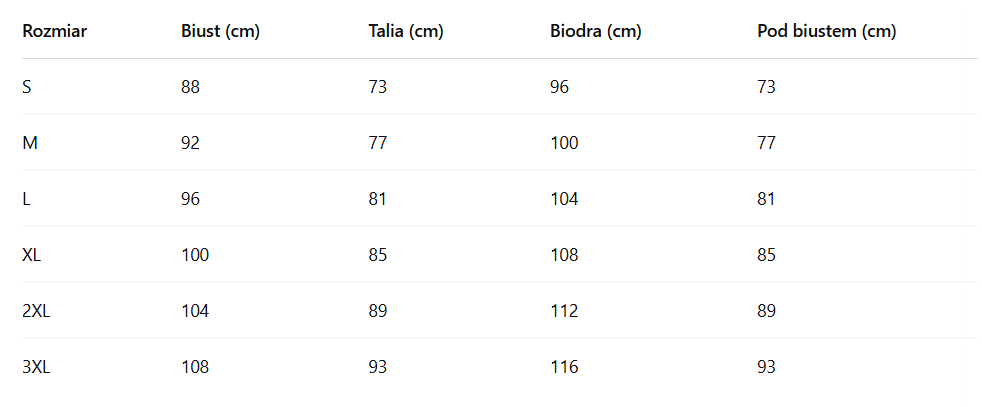Select bust value 92 for size M
Viewport: 982px width, 407px height.
tap(190, 143)
